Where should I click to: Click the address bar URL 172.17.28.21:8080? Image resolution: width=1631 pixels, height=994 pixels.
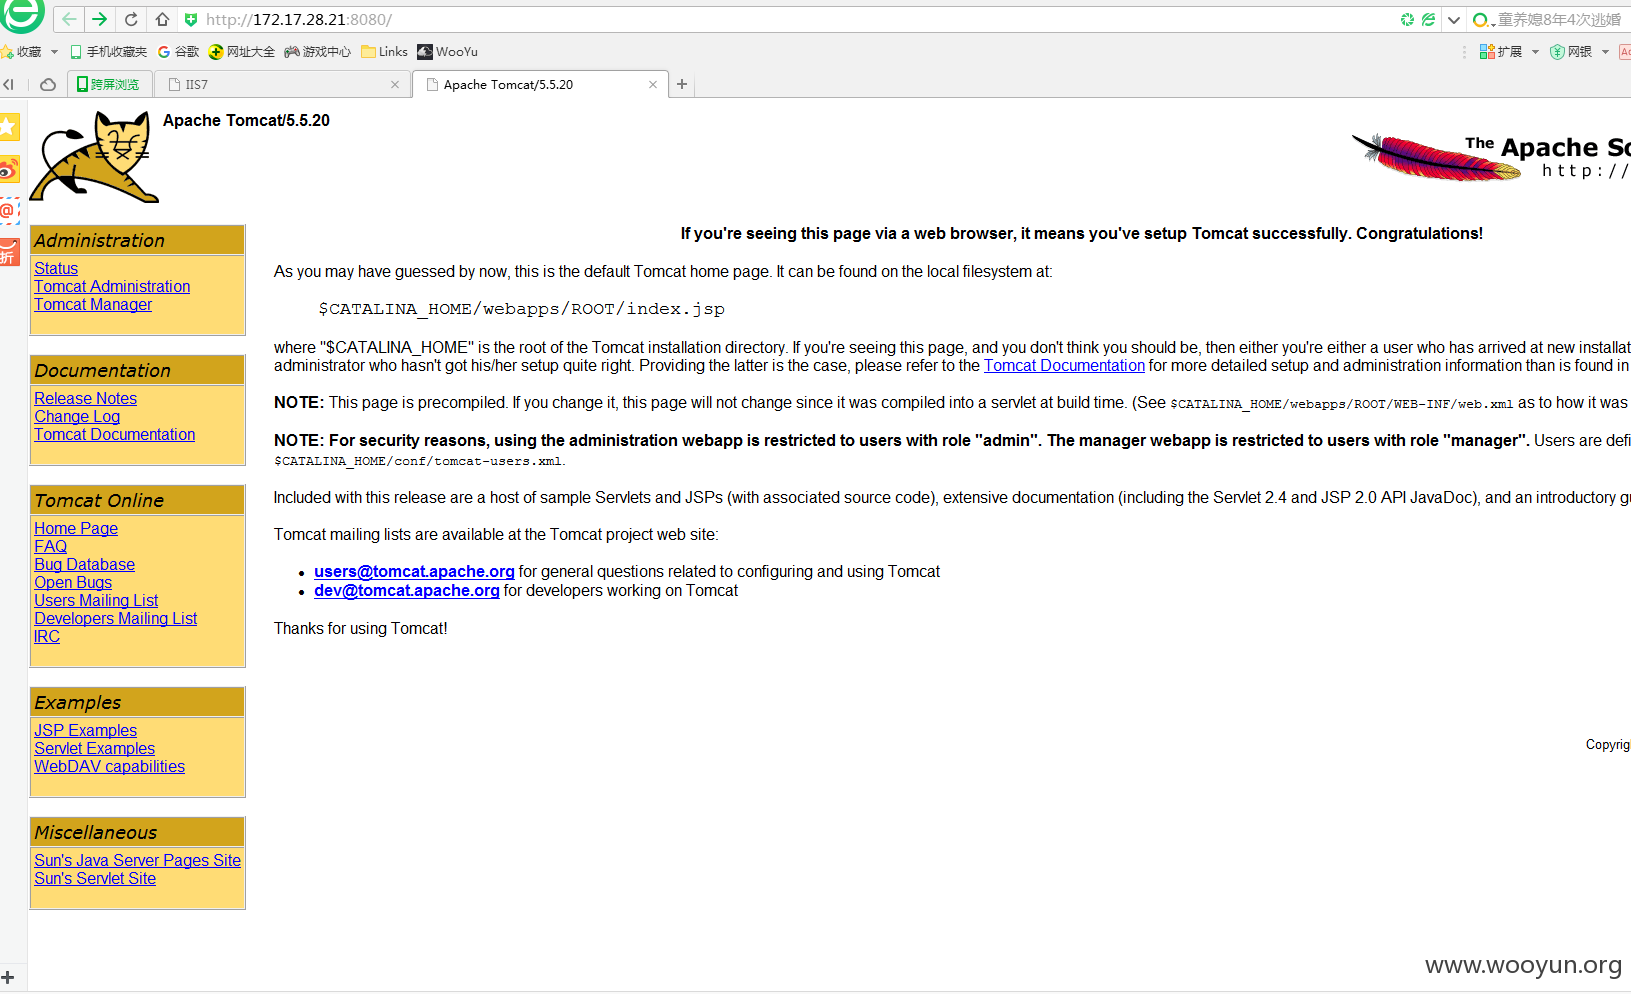[298, 19]
